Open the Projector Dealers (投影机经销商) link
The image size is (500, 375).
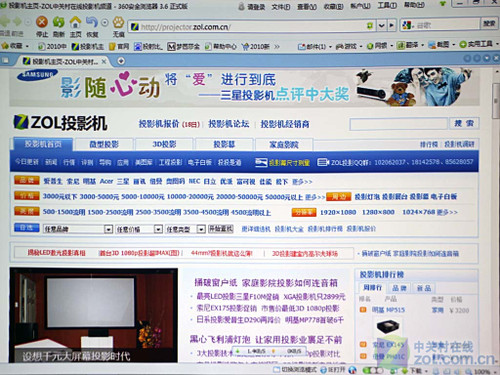tap(285, 124)
